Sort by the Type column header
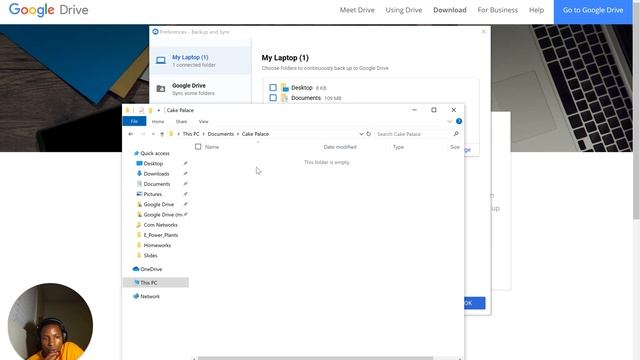The width and height of the screenshot is (640, 360). pyautogui.click(x=398, y=147)
